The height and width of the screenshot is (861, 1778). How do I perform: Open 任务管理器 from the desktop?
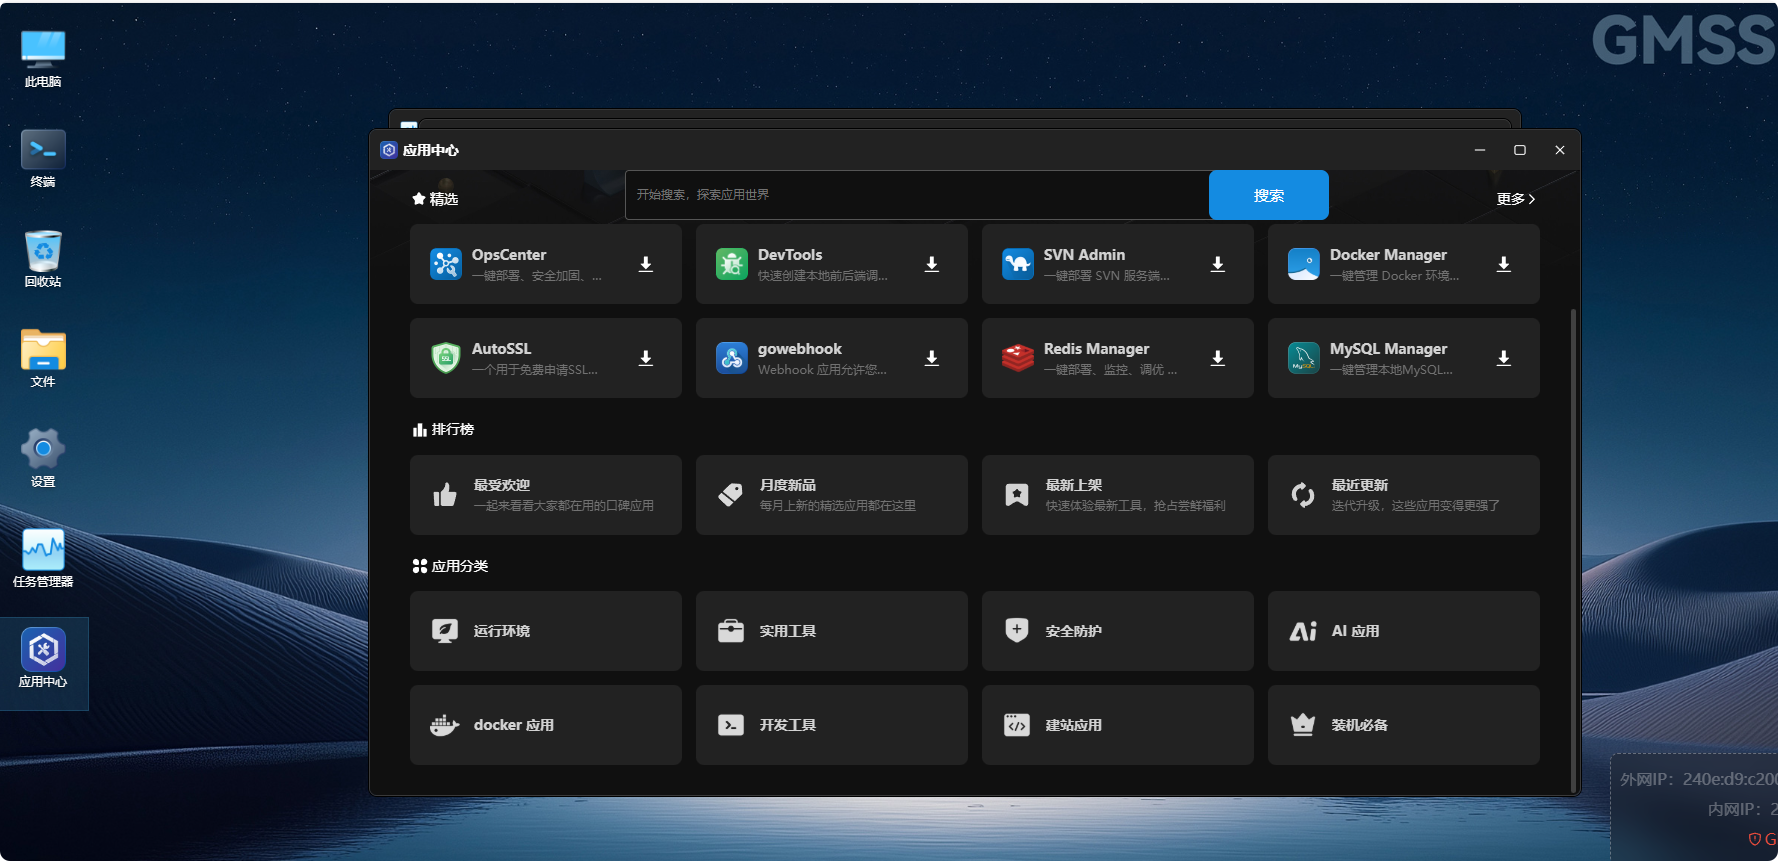(x=43, y=558)
